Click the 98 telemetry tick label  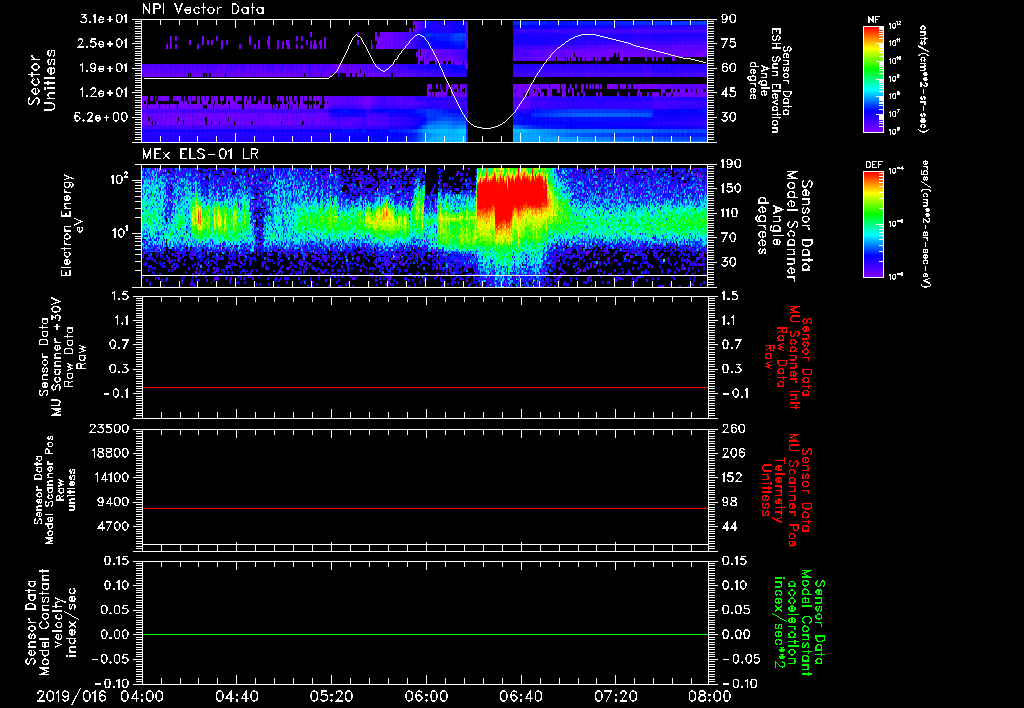tap(729, 502)
